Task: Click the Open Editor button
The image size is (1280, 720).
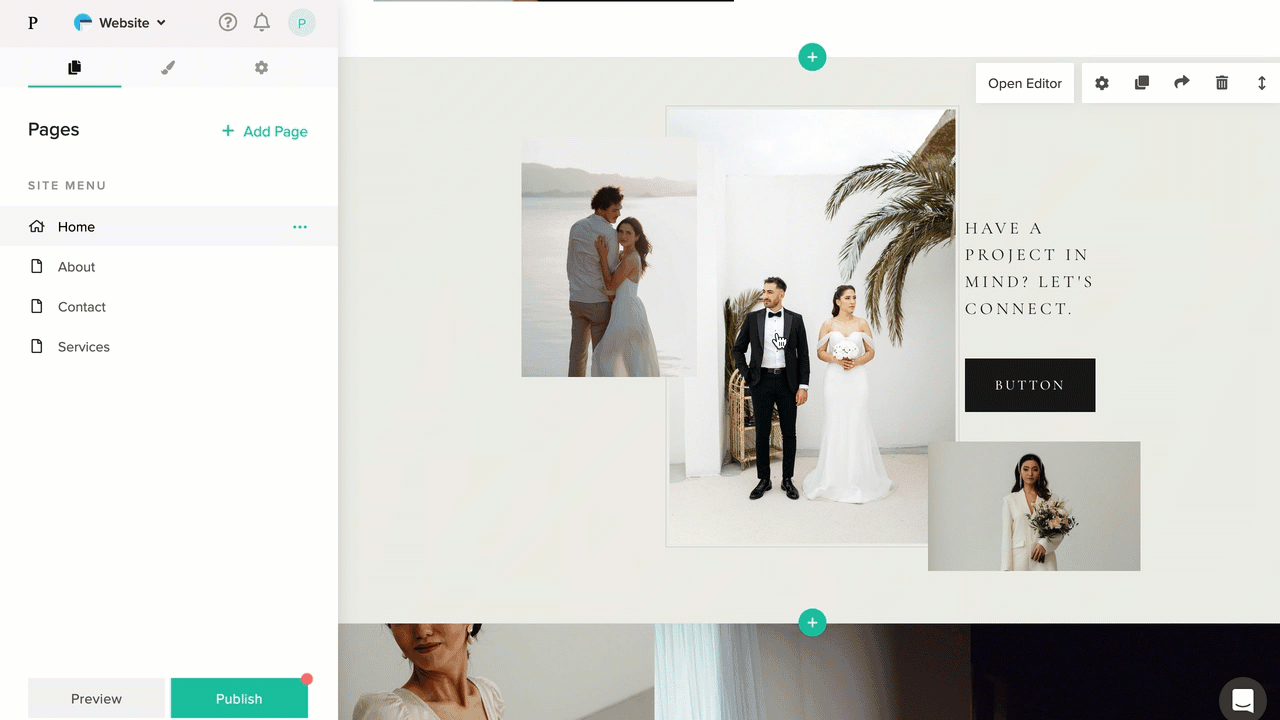Action: [x=1024, y=83]
